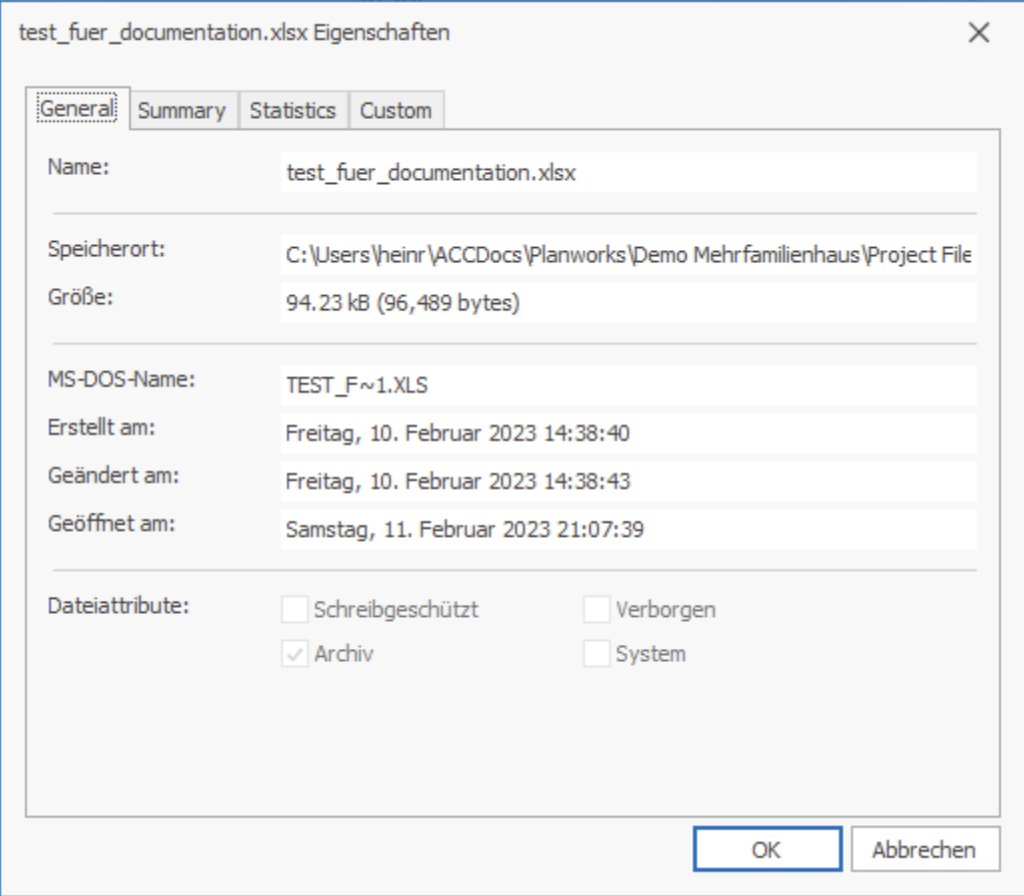This screenshot has width=1024, height=896.
Task: Close the Eigenschaften dialog
Action: pyautogui.click(x=979, y=32)
